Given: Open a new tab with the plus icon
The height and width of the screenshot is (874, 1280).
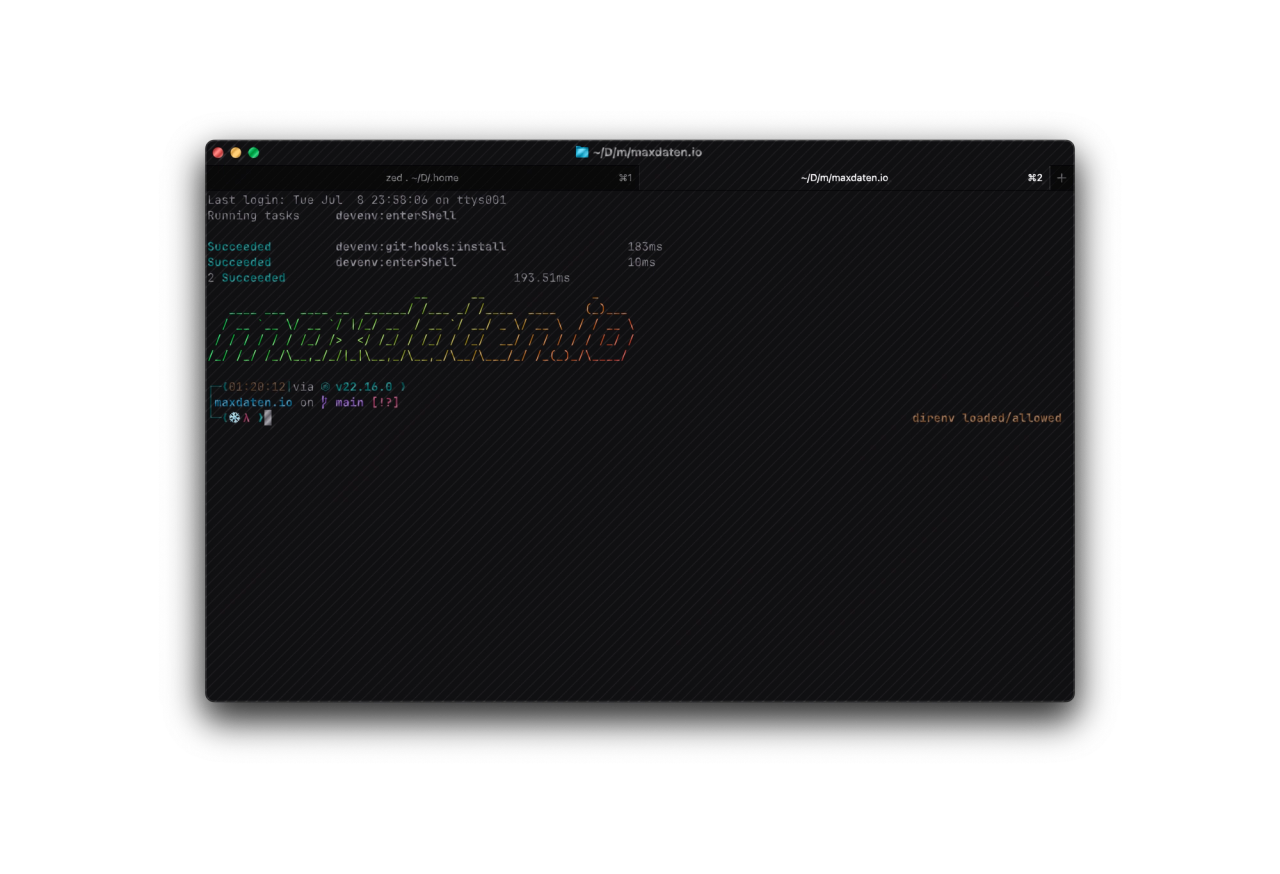Looking at the screenshot, I should point(1061,177).
